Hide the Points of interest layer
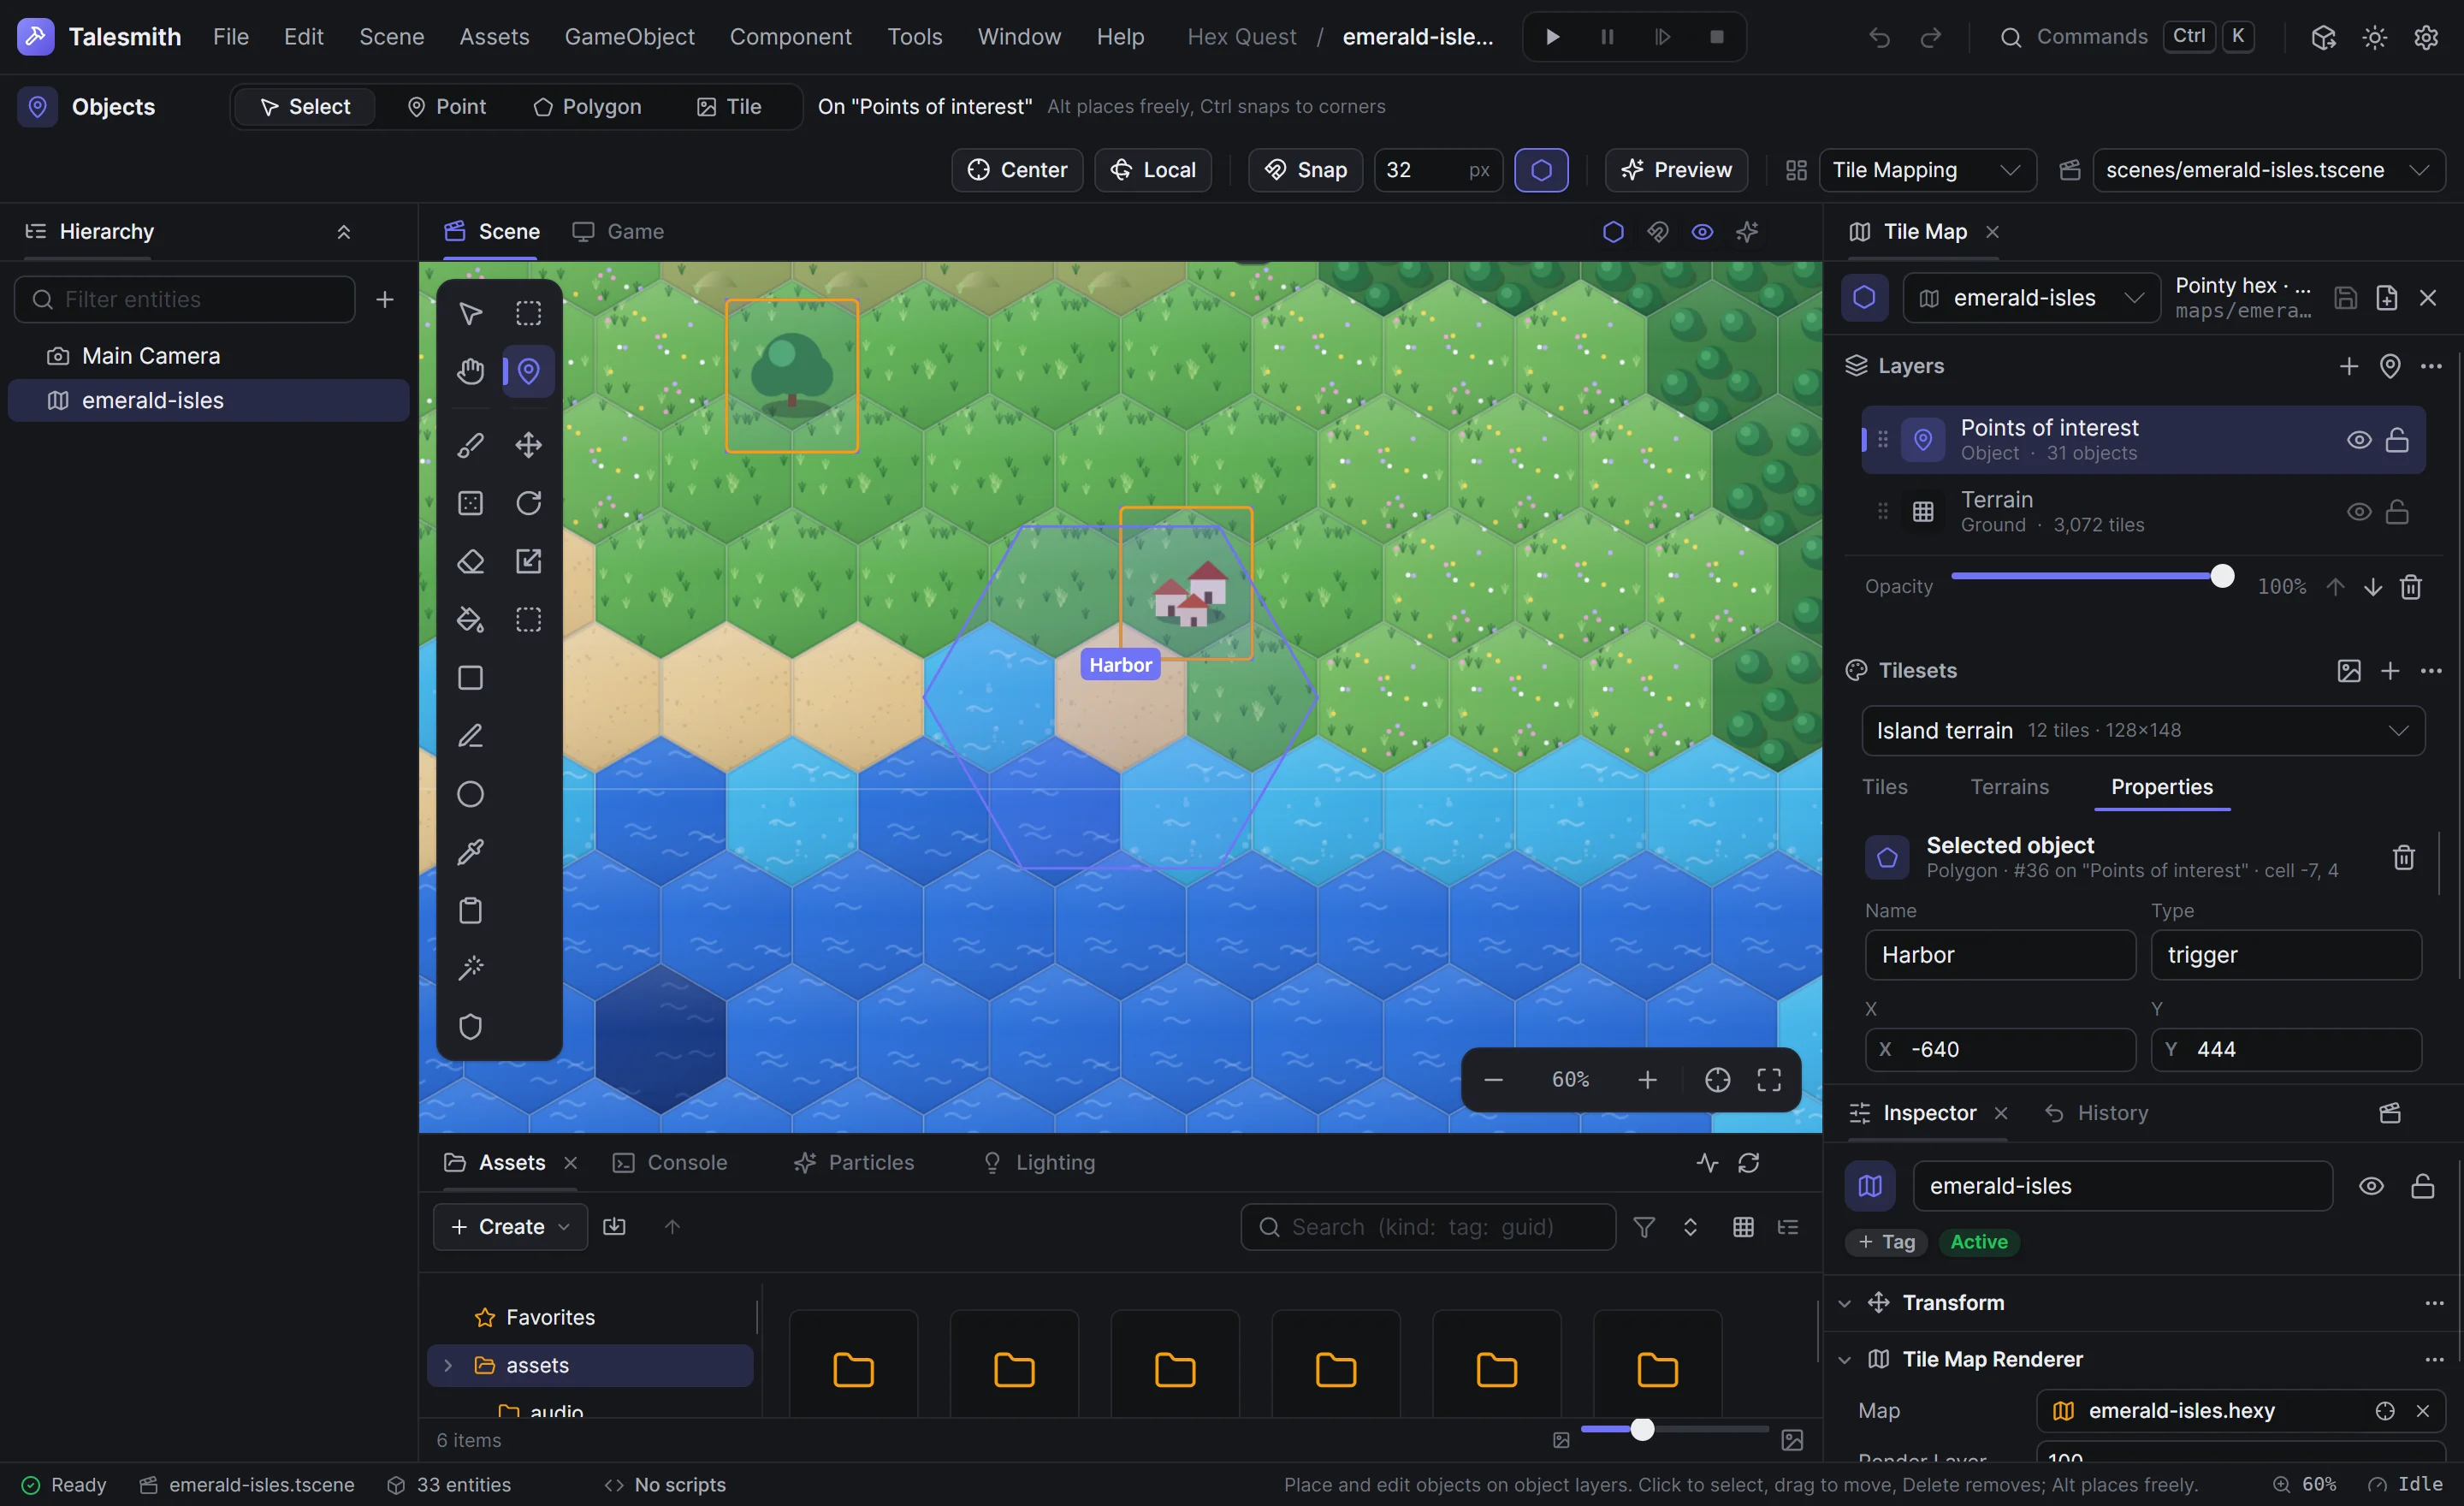 coord(2358,440)
